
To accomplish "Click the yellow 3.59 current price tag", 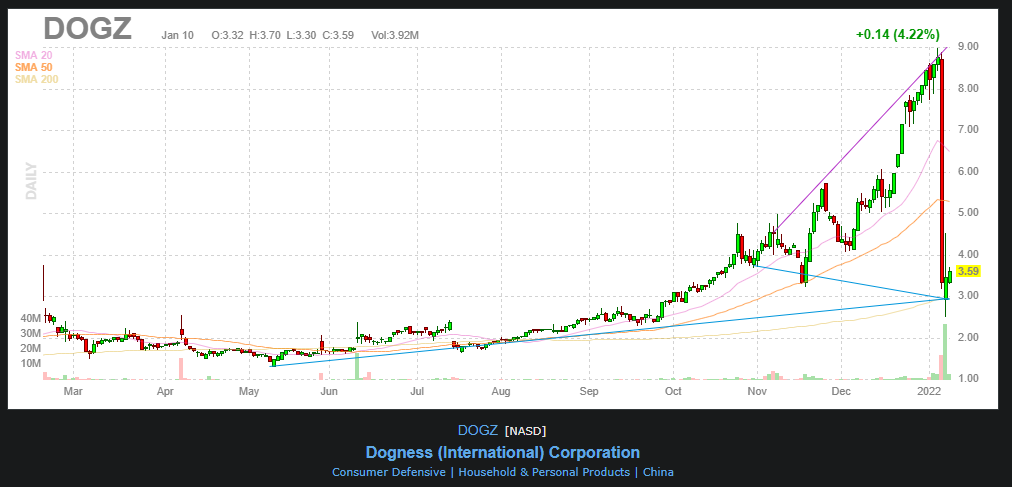I will coord(969,272).
